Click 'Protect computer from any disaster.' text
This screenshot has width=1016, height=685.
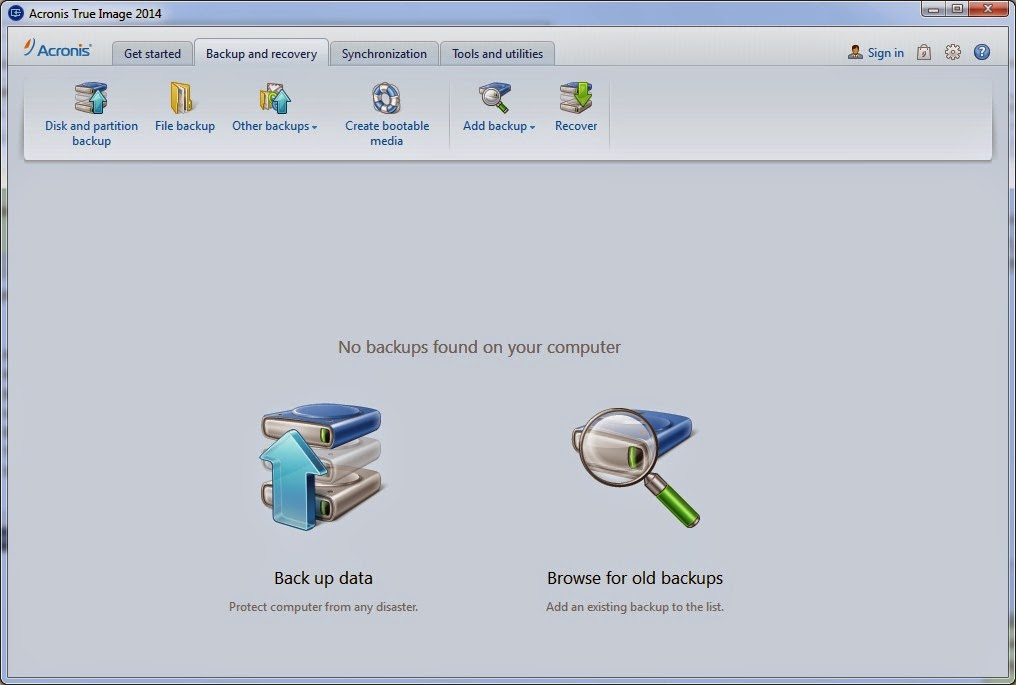tap(323, 607)
